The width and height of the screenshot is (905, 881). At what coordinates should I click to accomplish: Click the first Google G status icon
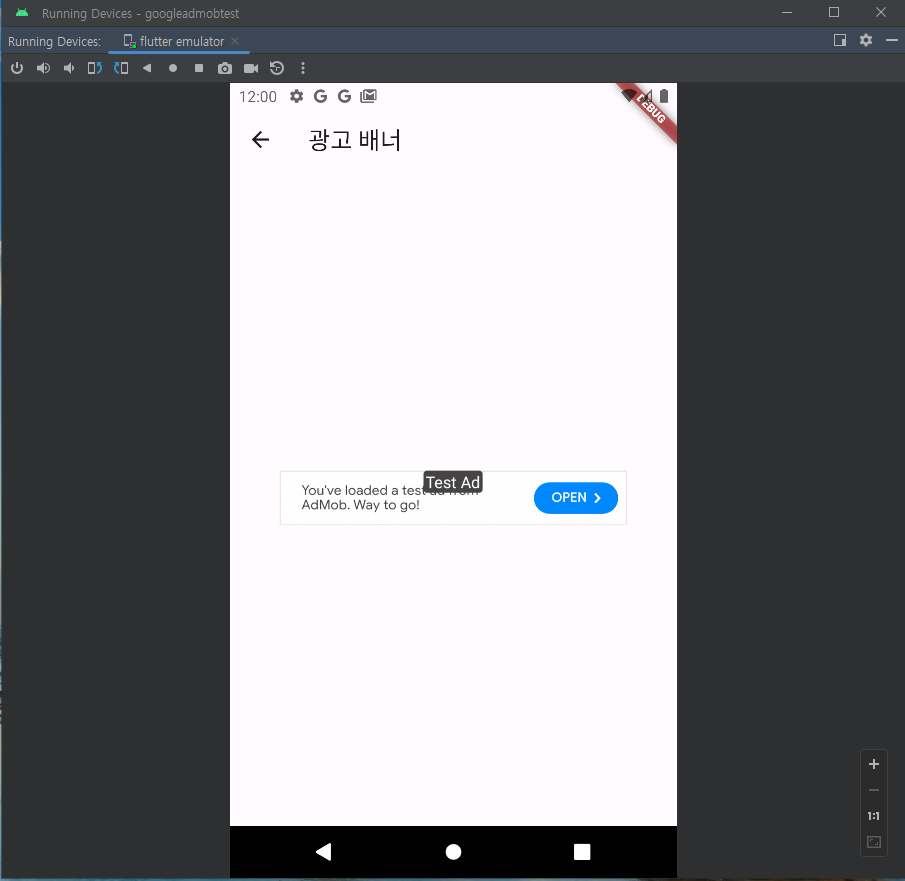320,96
